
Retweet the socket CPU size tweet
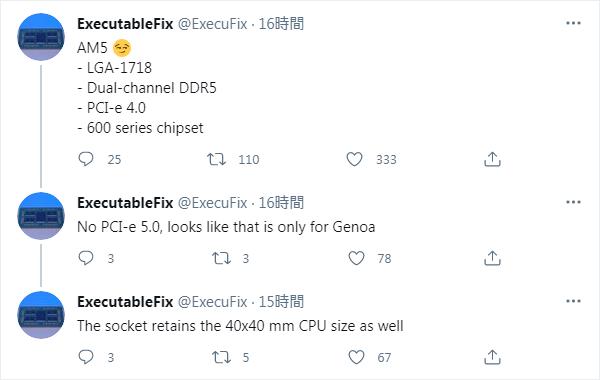pos(222,357)
